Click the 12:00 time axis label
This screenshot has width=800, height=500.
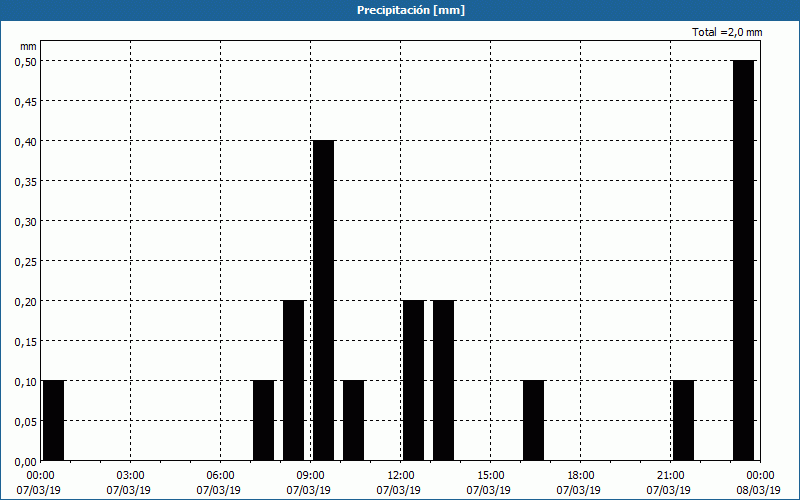pyautogui.click(x=401, y=476)
